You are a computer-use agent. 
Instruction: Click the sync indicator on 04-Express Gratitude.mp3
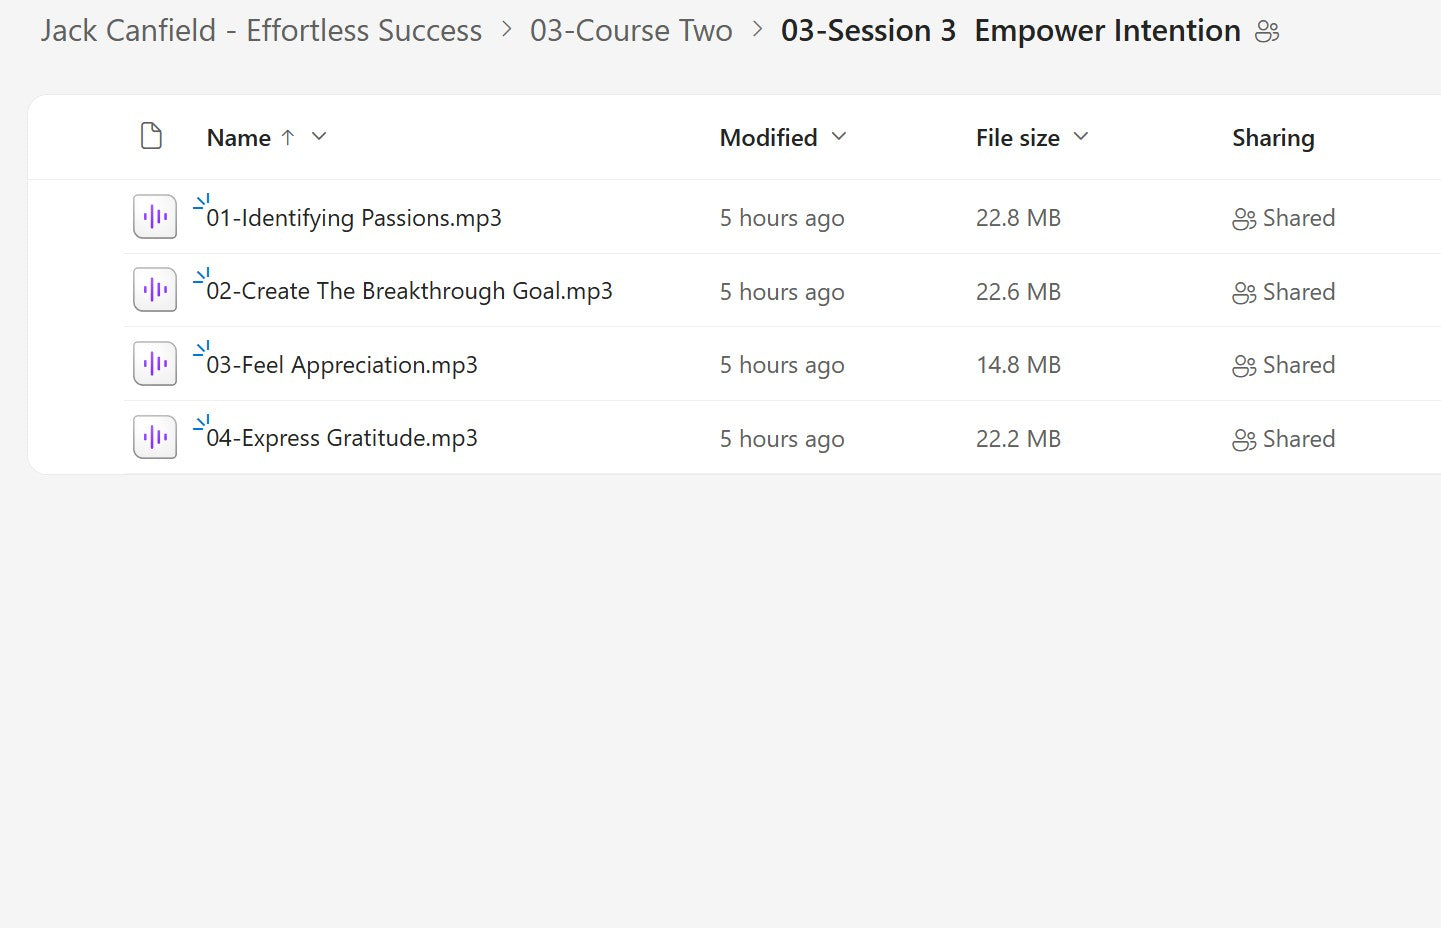click(x=202, y=421)
